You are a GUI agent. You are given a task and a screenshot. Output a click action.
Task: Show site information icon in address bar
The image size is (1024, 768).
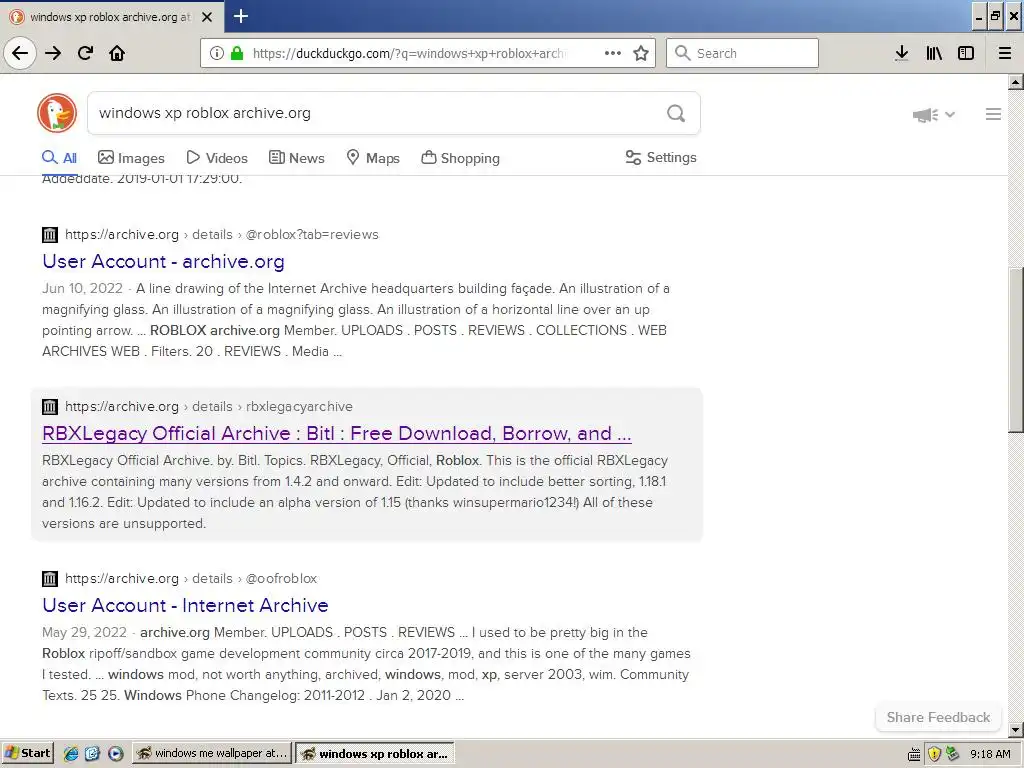[x=217, y=53]
